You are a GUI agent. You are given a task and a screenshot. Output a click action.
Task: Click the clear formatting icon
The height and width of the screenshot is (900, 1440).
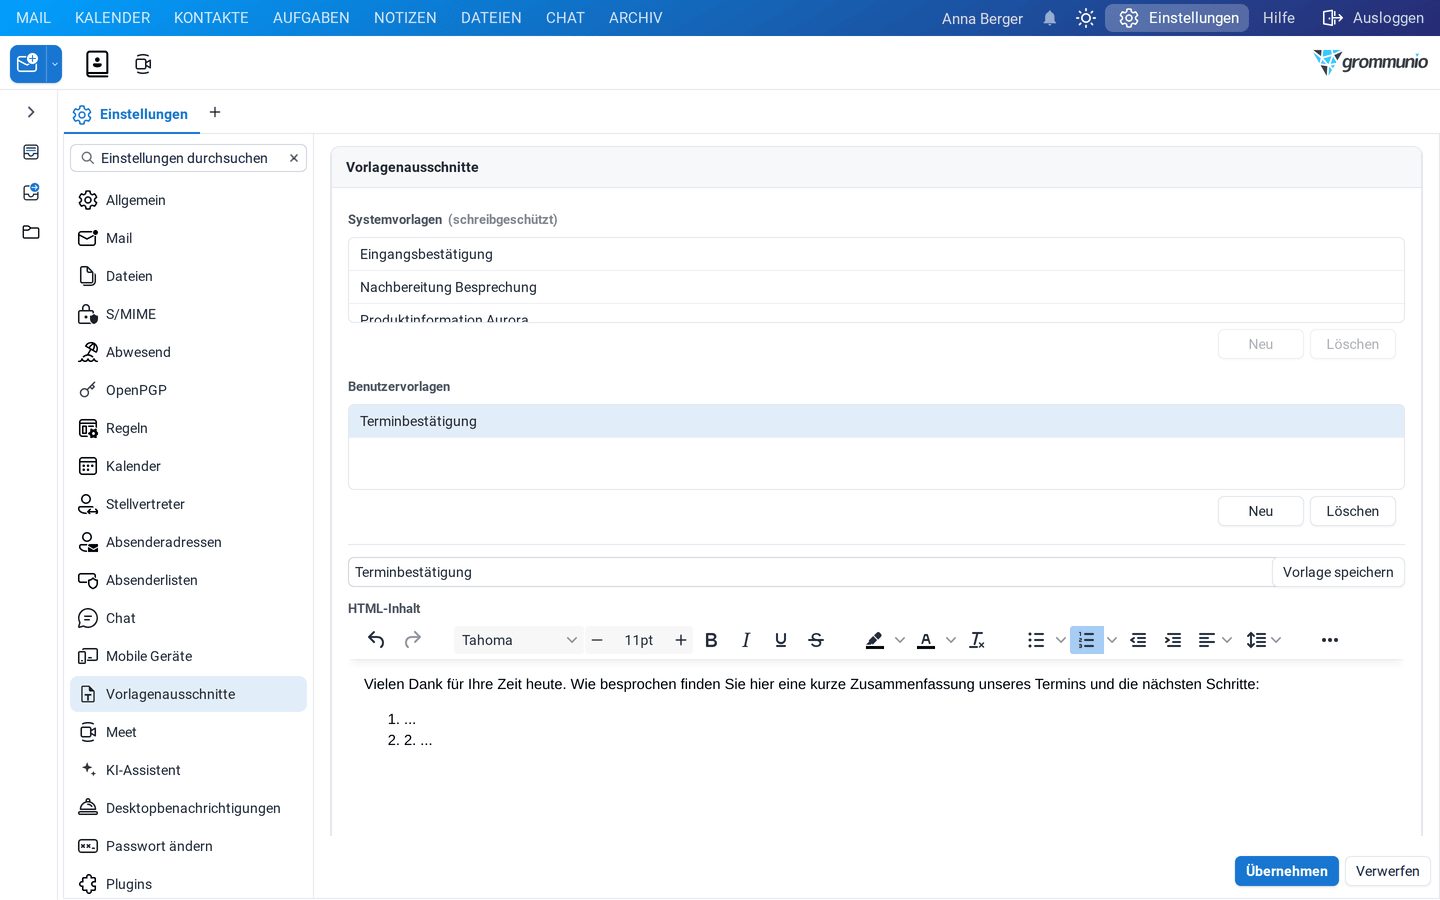point(977,640)
